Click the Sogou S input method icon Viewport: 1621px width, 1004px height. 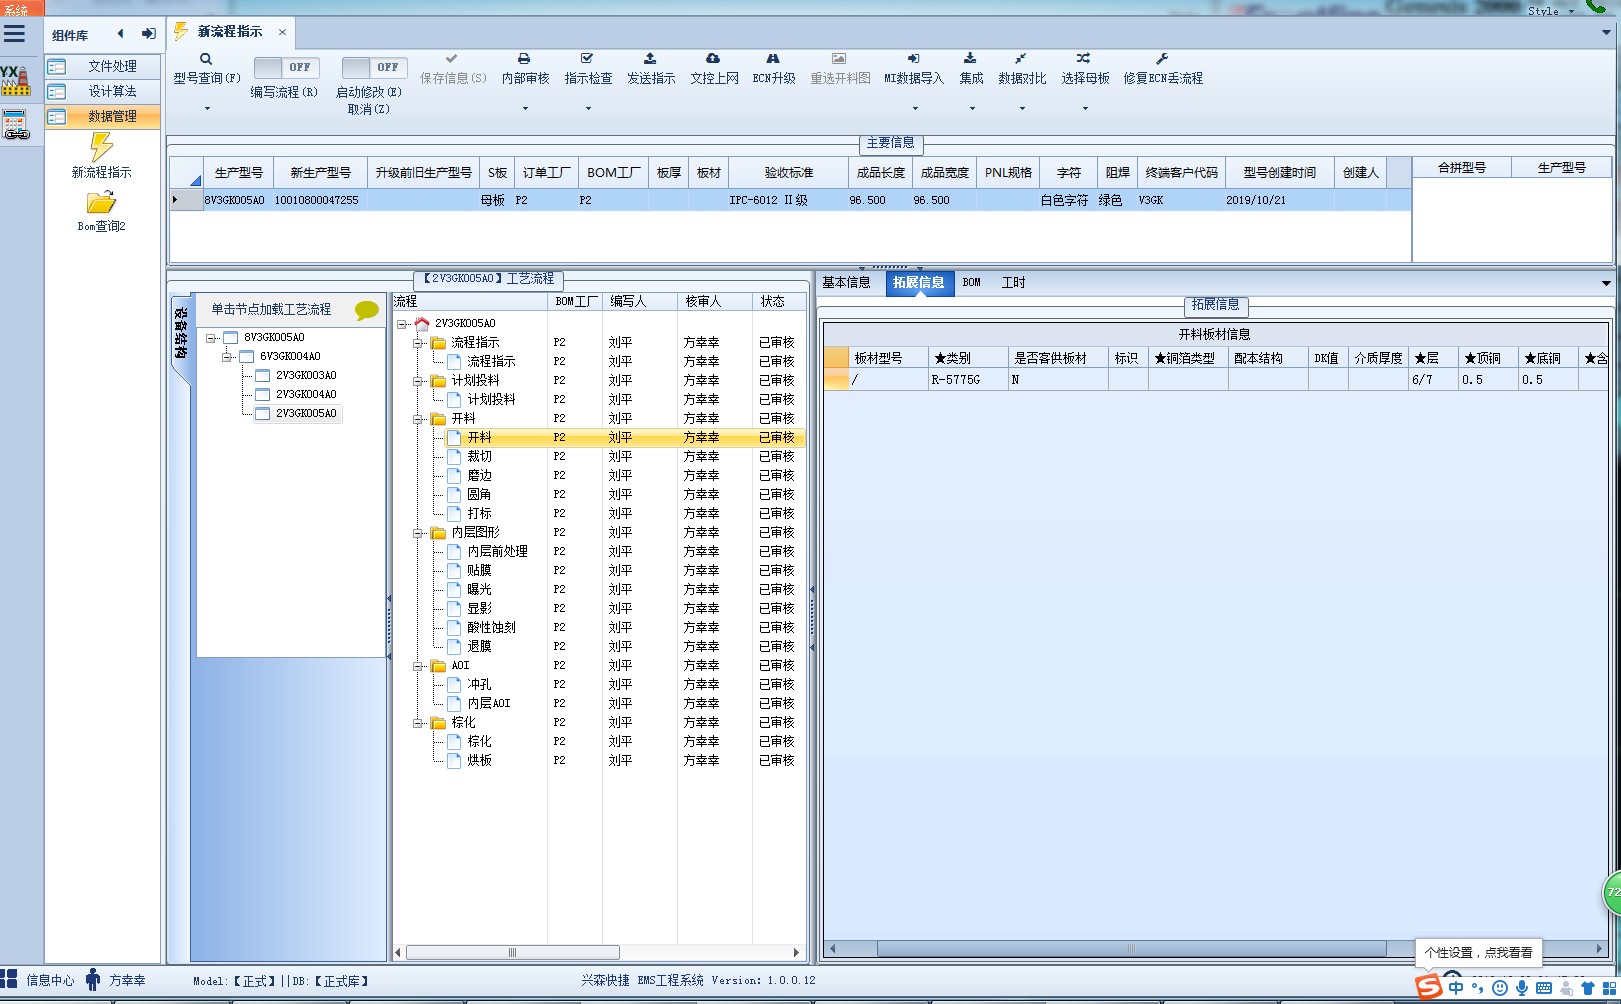[1429, 987]
